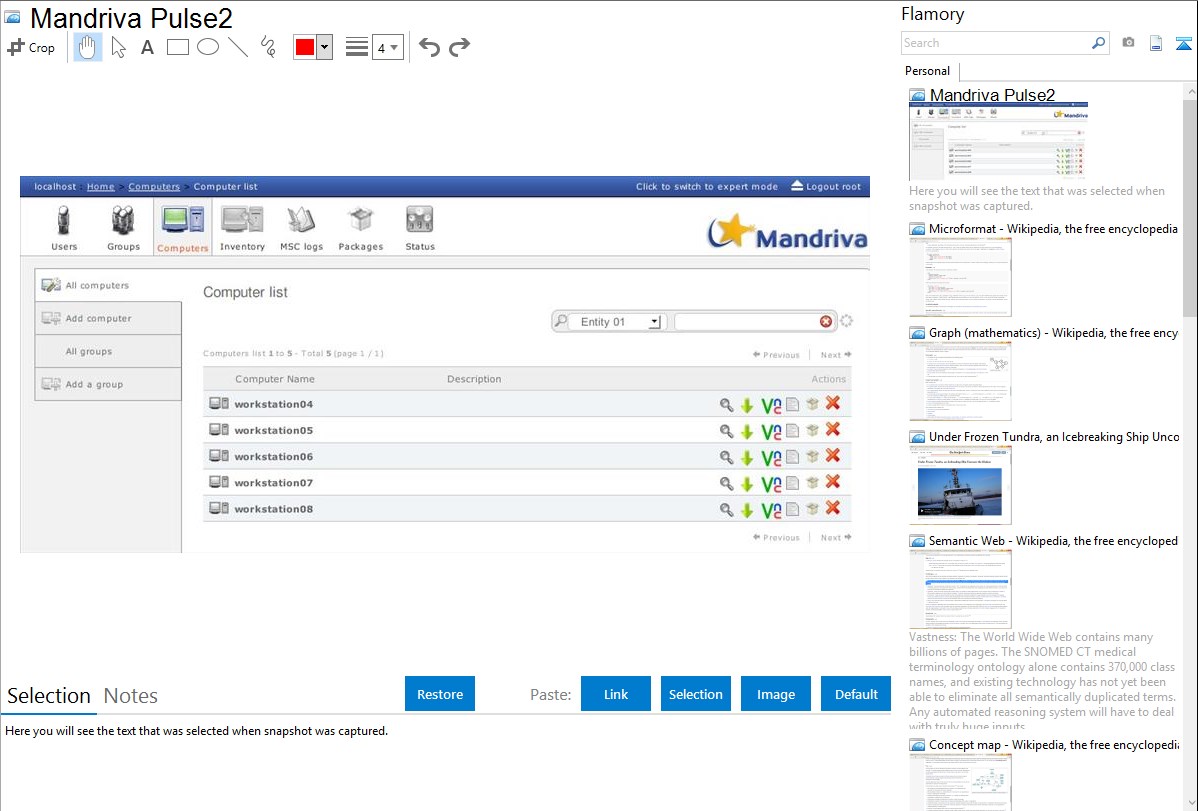Pick the ellipse drawing tool
The width and height of the screenshot is (1198, 811).
(208, 47)
